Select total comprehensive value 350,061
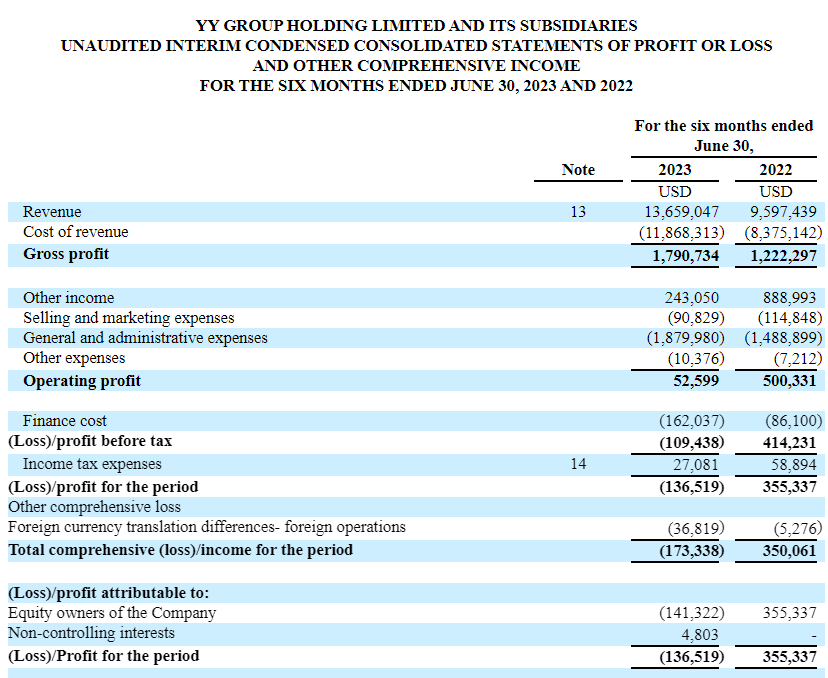This screenshot has height=678, width=828. [x=789, y=552]
